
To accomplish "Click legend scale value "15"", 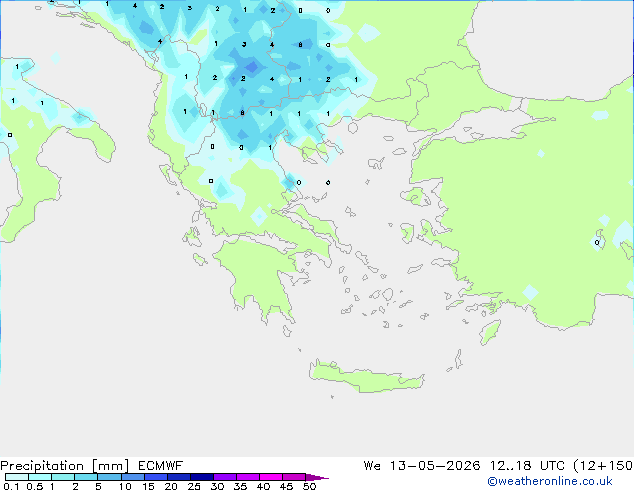I will pos(148,486).
